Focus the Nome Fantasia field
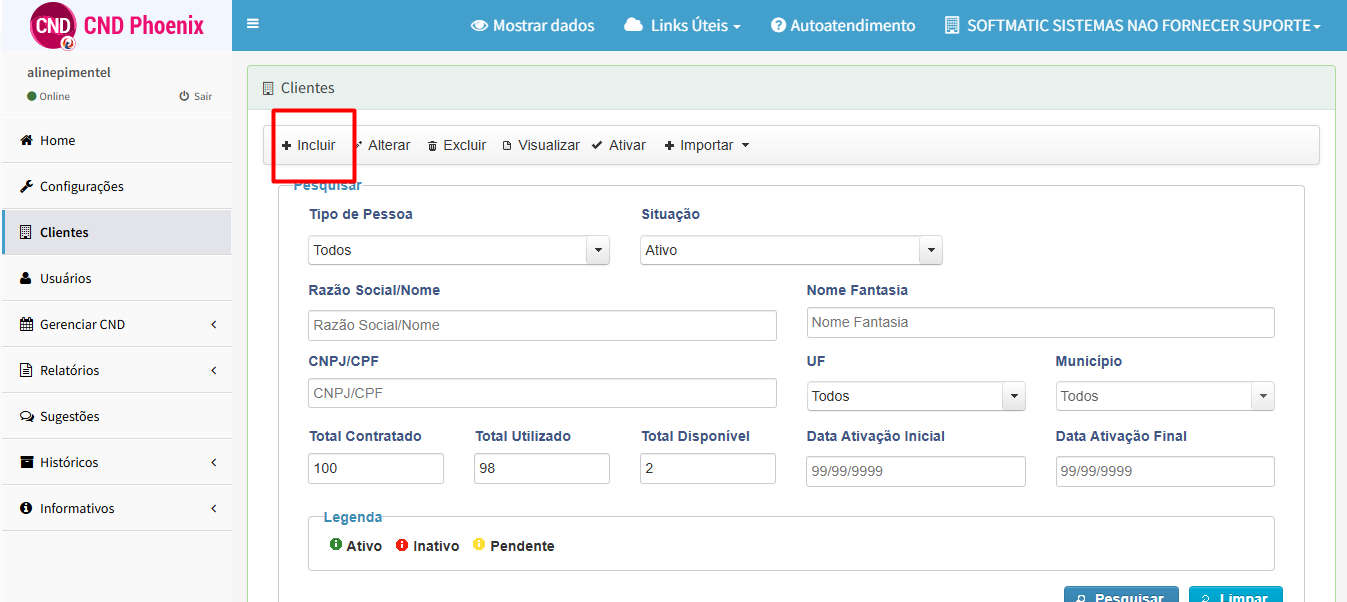The image size is (1347, 602). pos(1040,322)
